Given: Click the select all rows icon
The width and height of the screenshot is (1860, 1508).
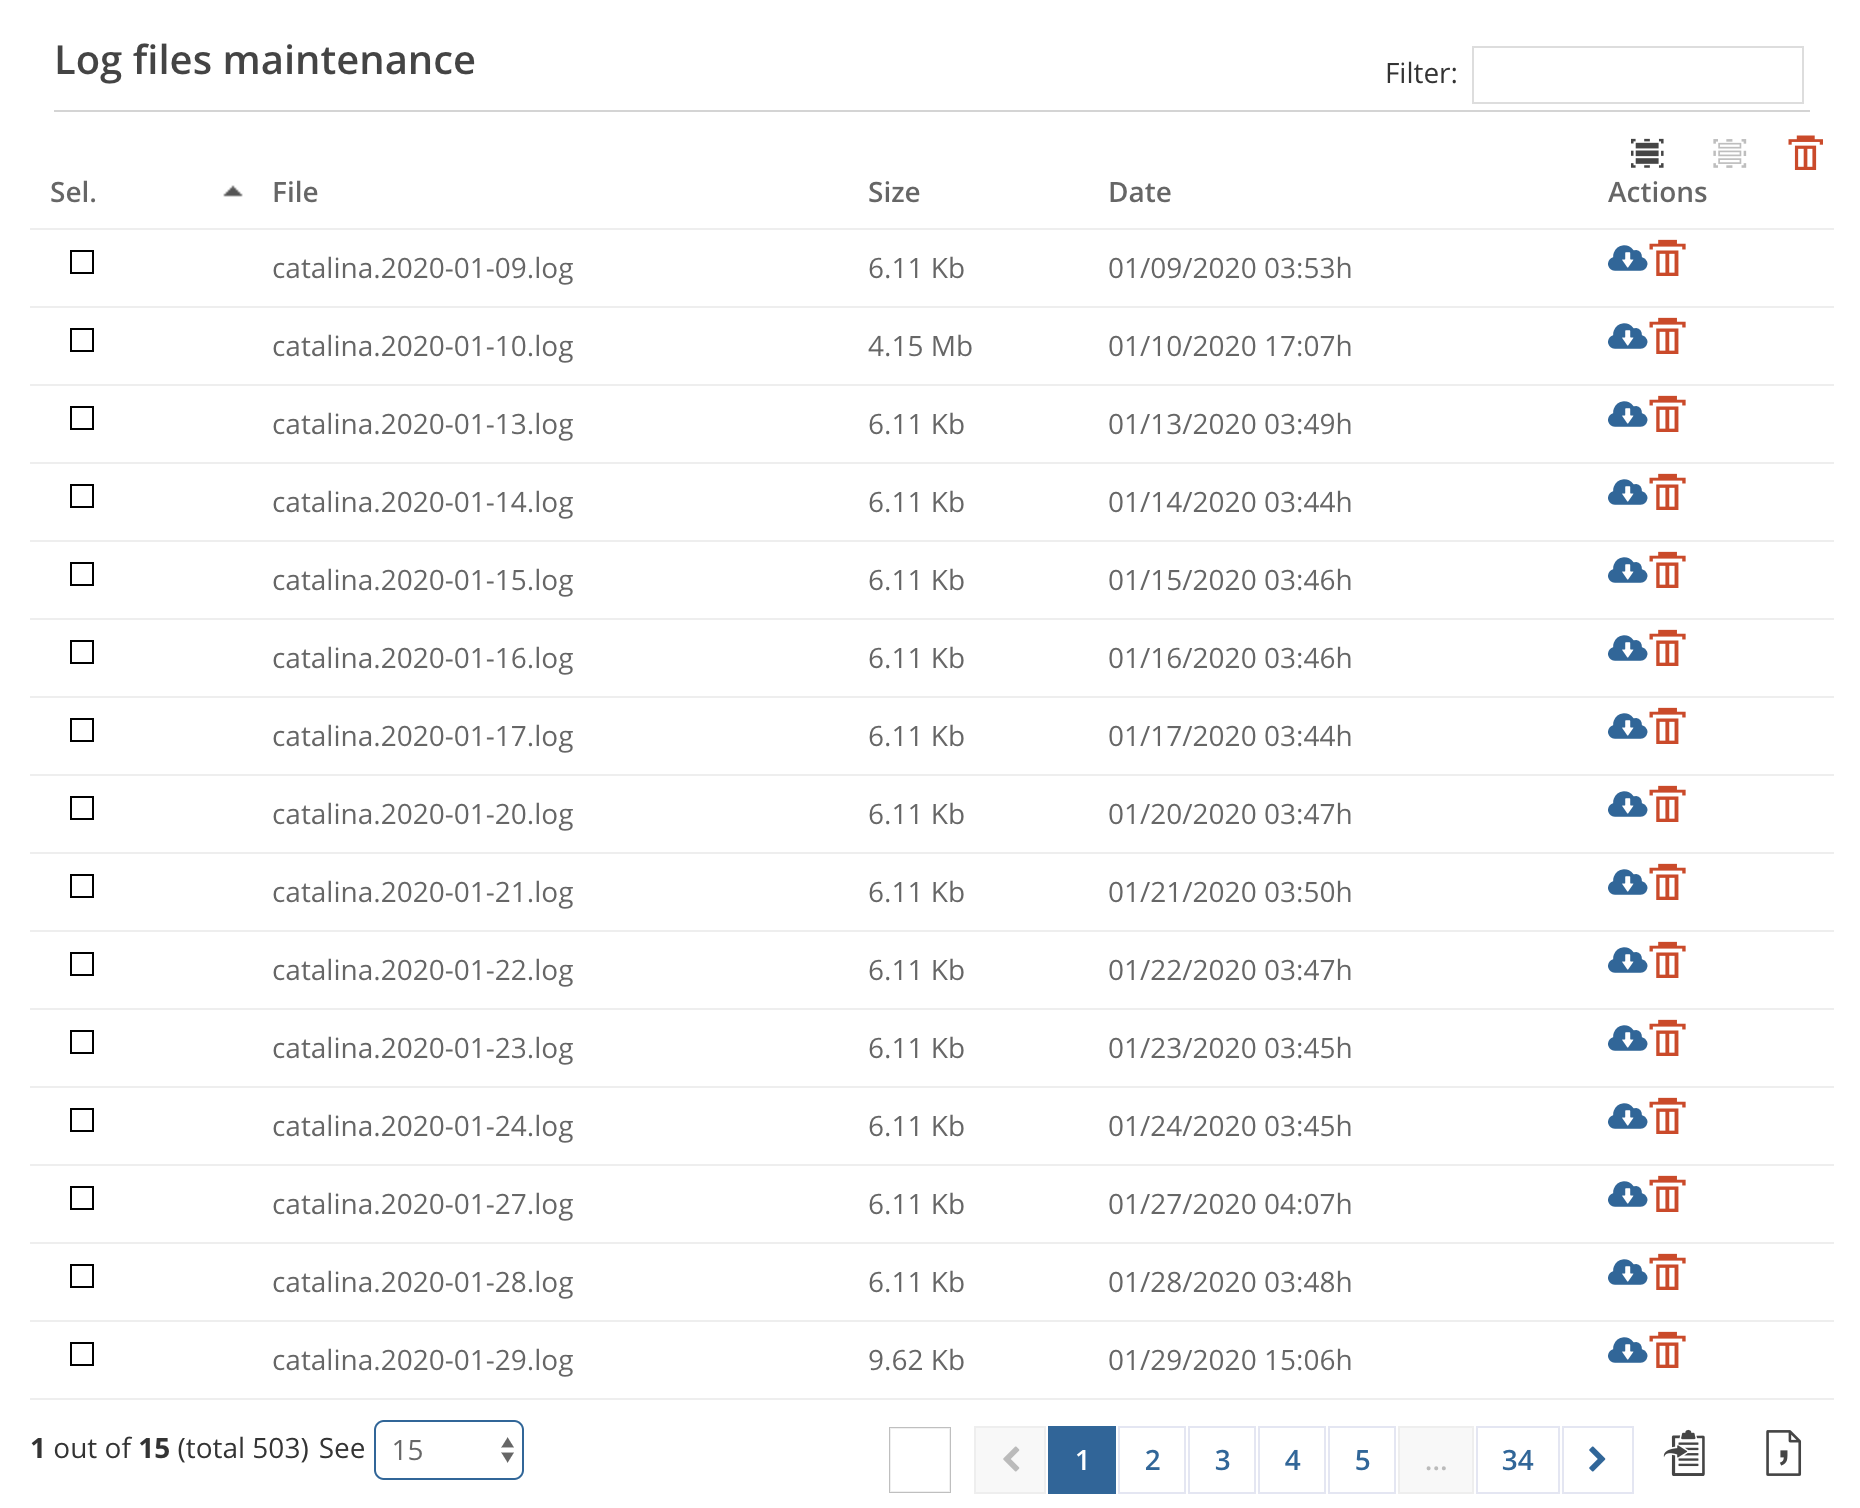Looking at the screenshot, I should coord(1647,153).
